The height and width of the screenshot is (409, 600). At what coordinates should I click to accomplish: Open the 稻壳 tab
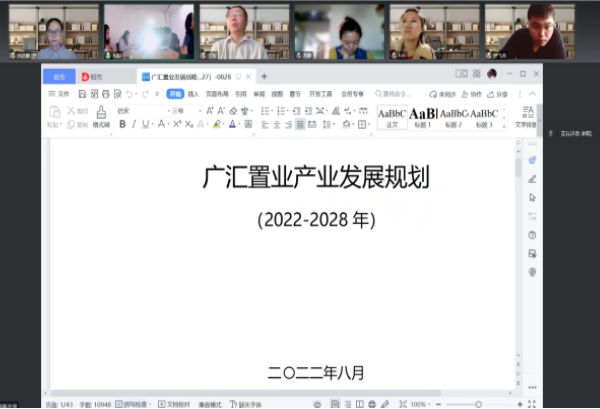[92, 77]
